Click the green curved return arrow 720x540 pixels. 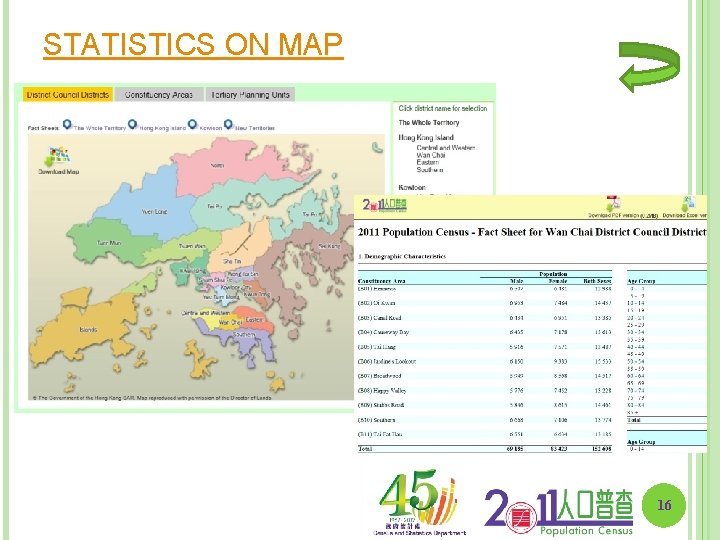649,67
